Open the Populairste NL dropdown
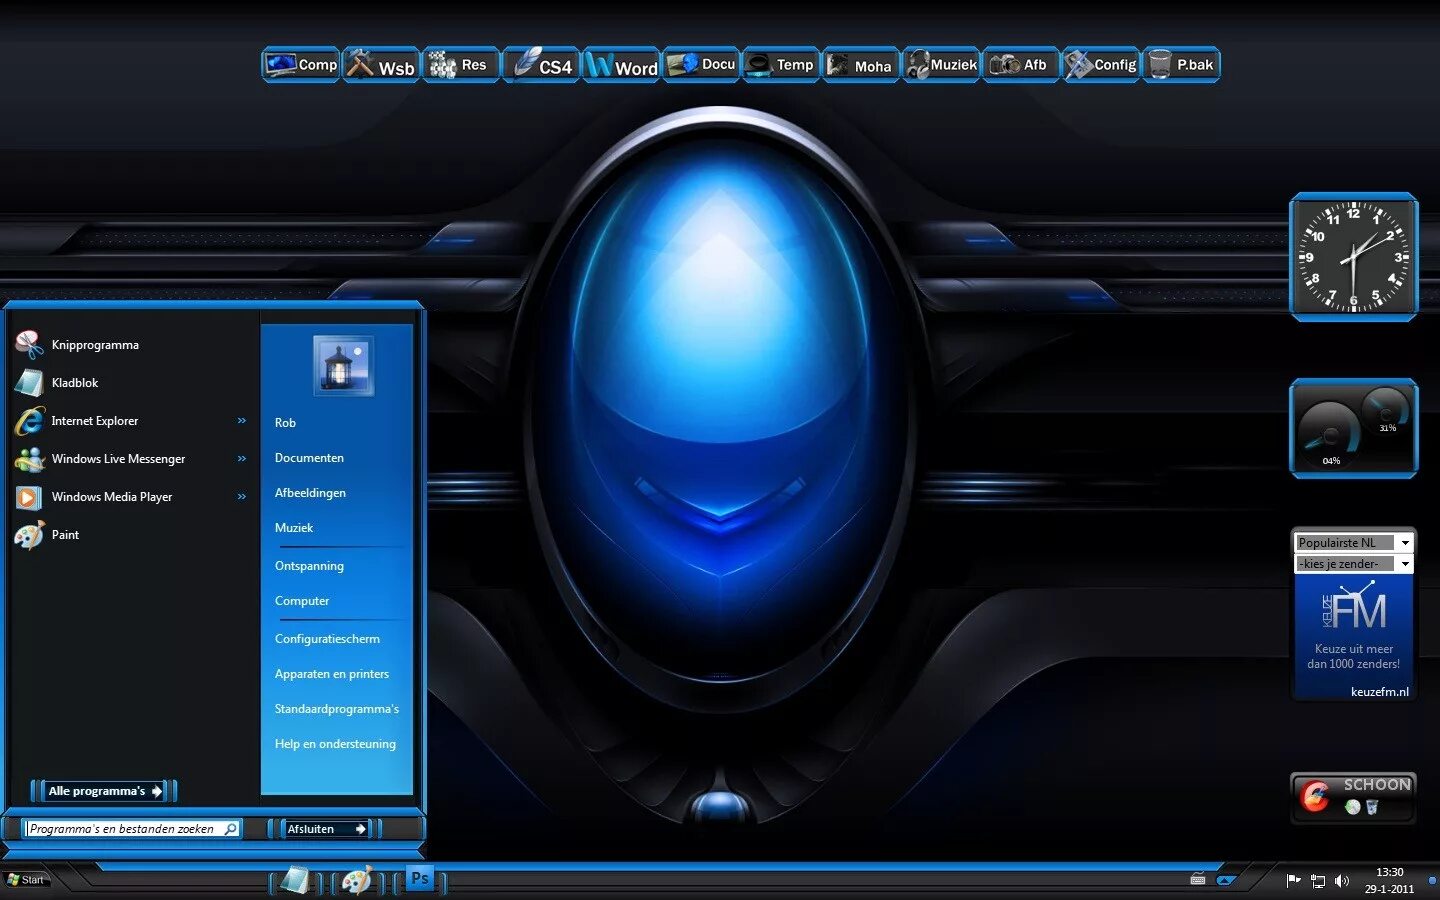The height and width of the screenshot is (900, 1440). [1354, 543]
